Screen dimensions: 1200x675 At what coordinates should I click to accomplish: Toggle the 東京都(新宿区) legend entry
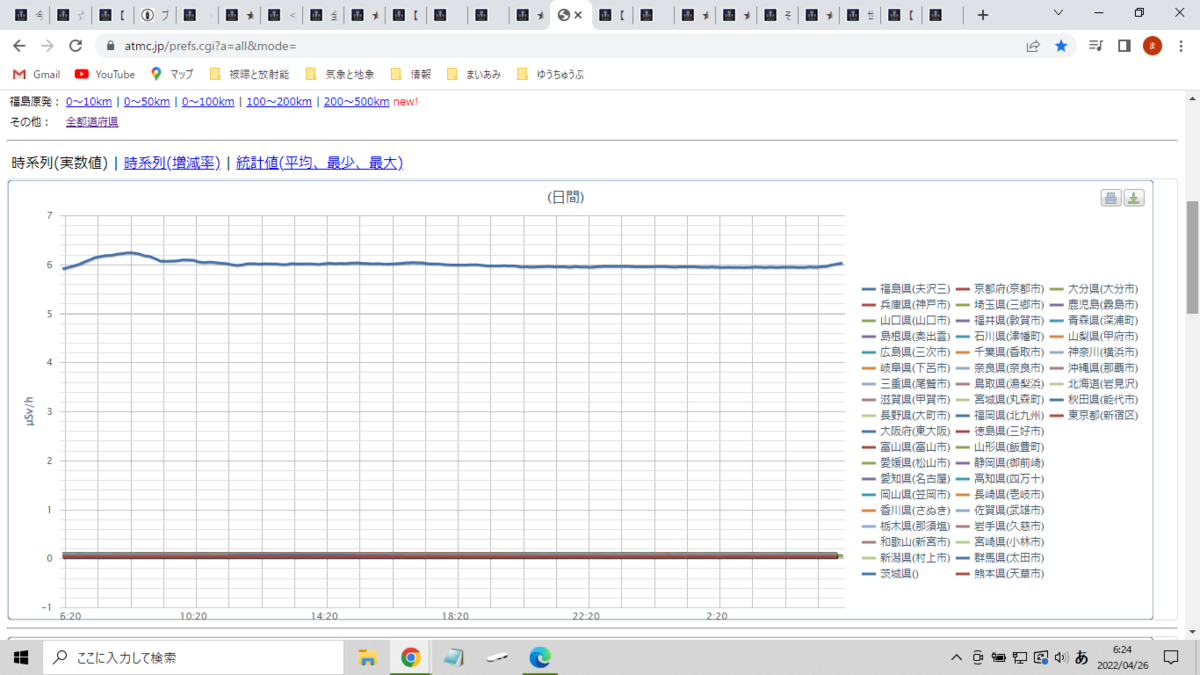coord(1094,415)
